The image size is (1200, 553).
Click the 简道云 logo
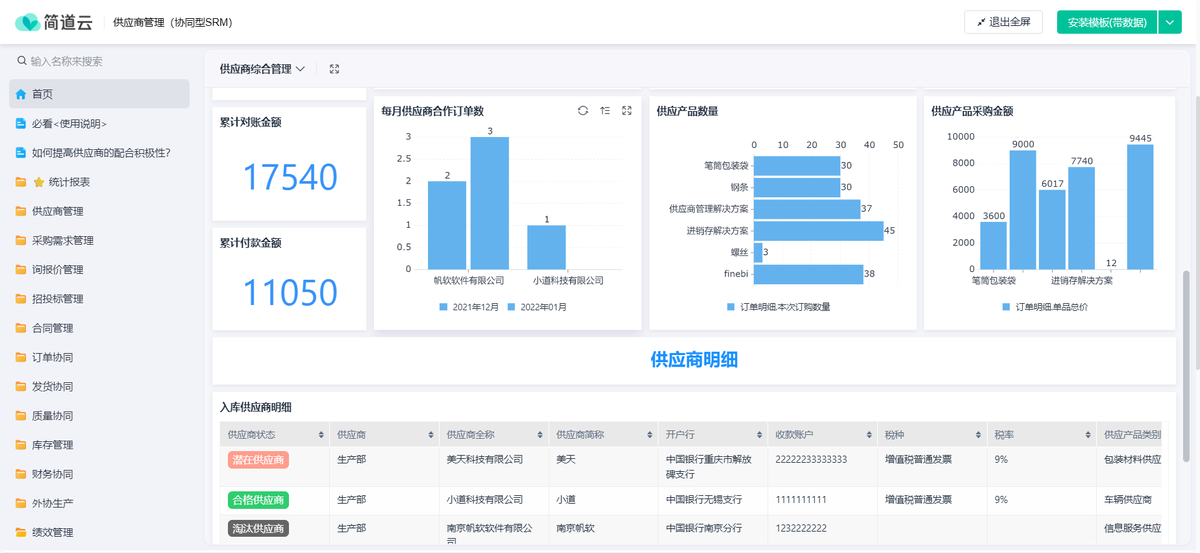pos(54,22)
